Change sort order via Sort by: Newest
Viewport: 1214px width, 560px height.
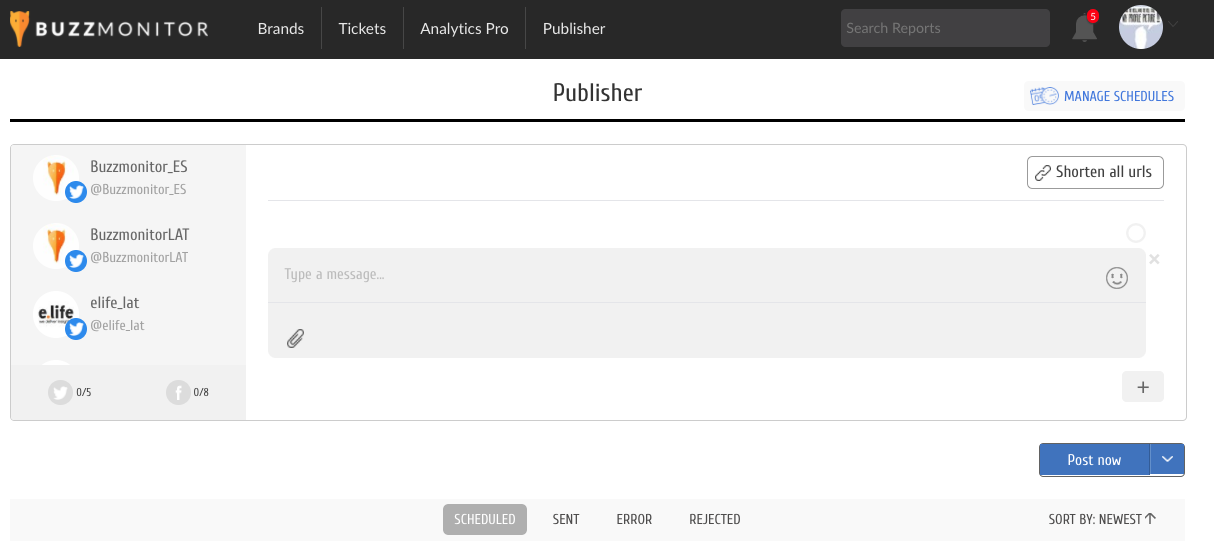click(1102, 519)
